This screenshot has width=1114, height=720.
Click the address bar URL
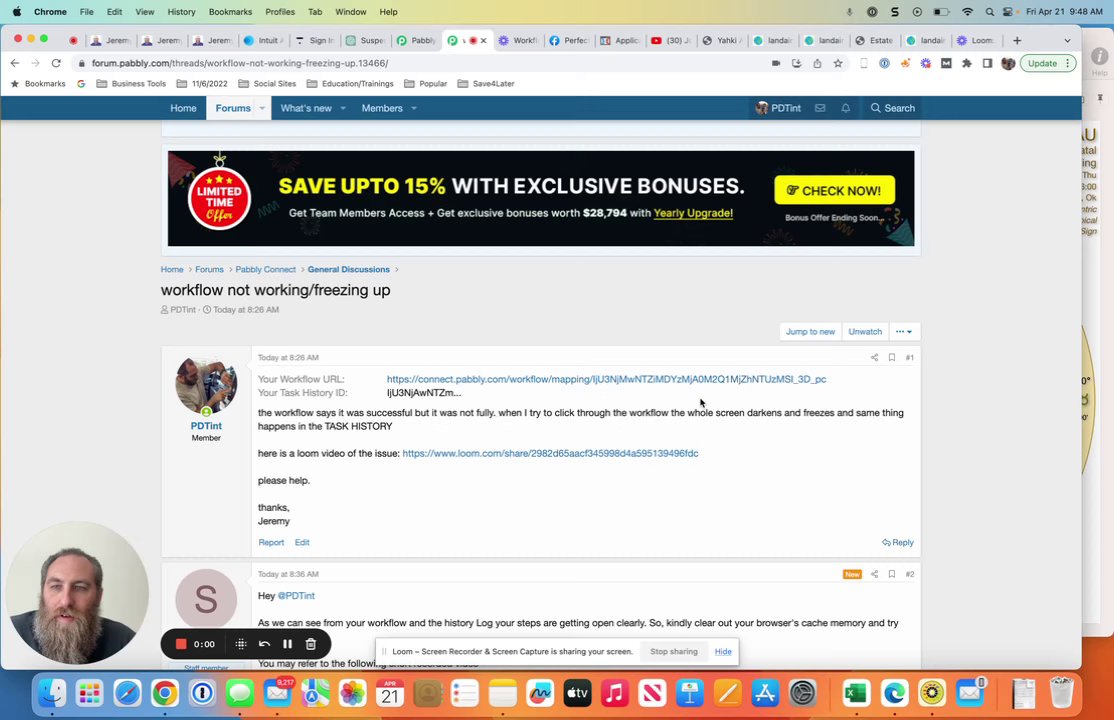tap(239, 63)
